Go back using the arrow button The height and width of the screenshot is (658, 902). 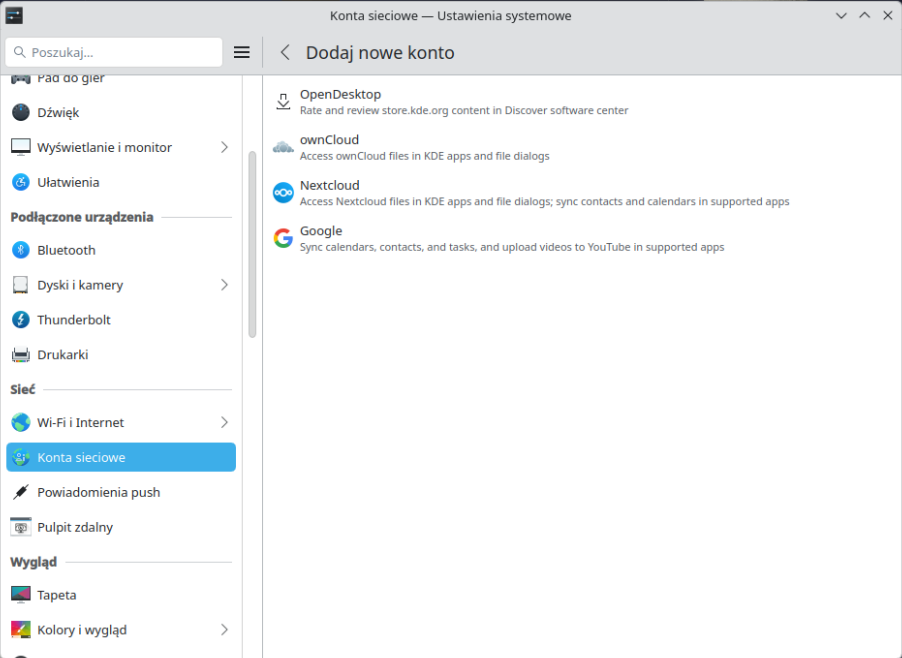pos(285,52)
